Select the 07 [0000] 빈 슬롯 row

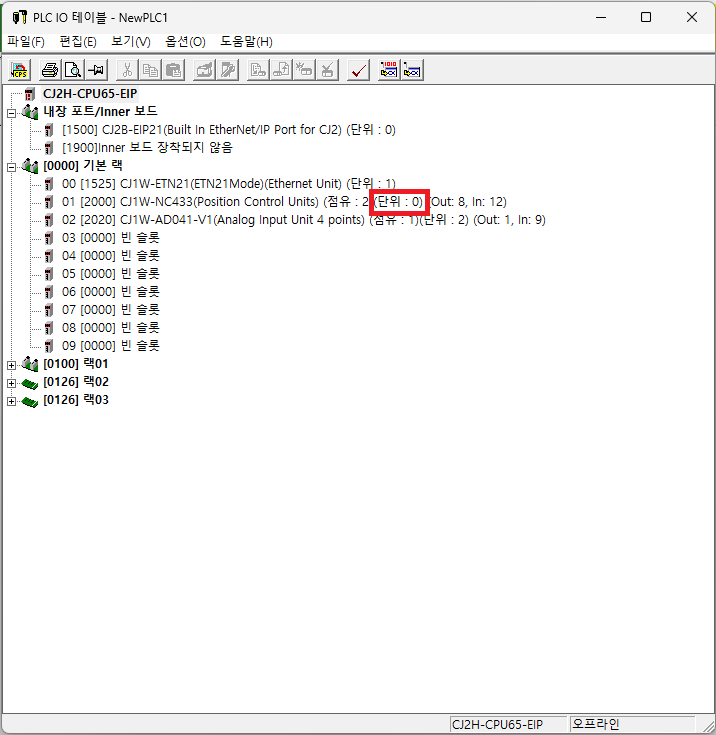coord(111,310)
